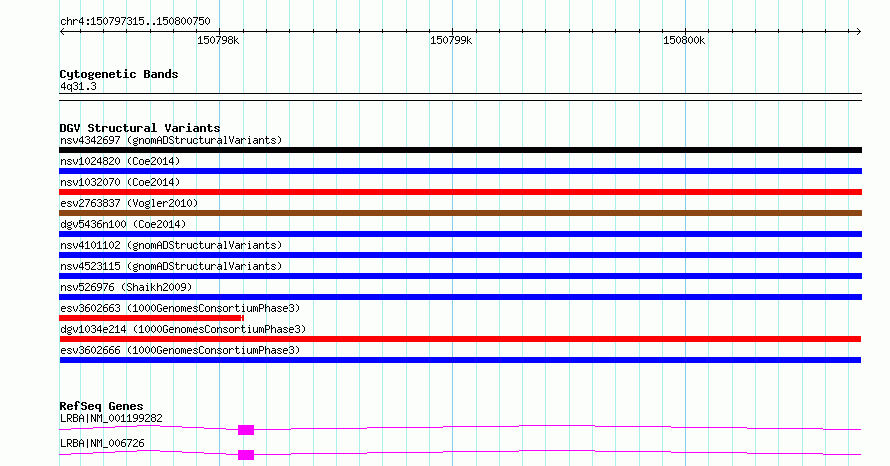Open the esv2763837 (Vogler2010) brown bar
This screenshot has height=466, width=890.
coord(460,213)
